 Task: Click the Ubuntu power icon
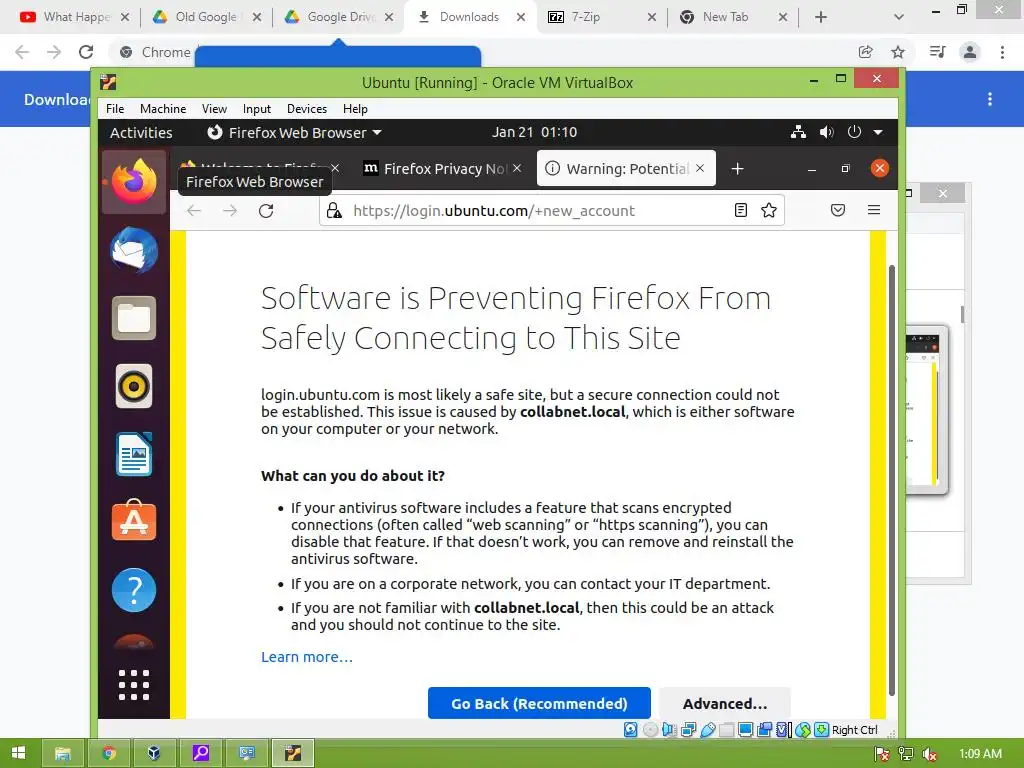[854, 132]
